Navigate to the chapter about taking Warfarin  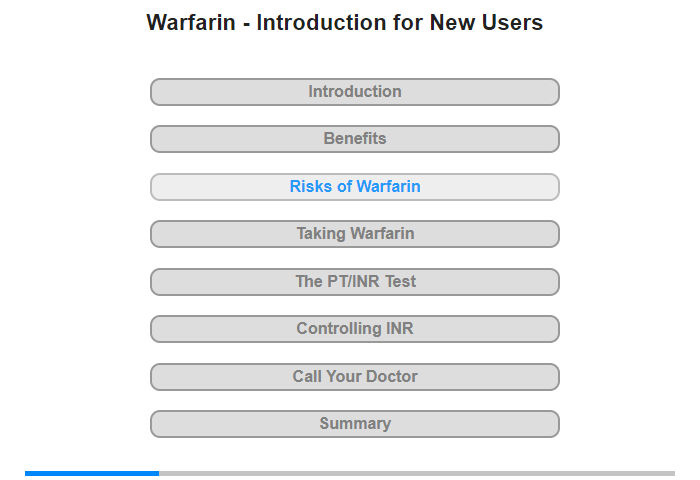click(x=355, y=234)
